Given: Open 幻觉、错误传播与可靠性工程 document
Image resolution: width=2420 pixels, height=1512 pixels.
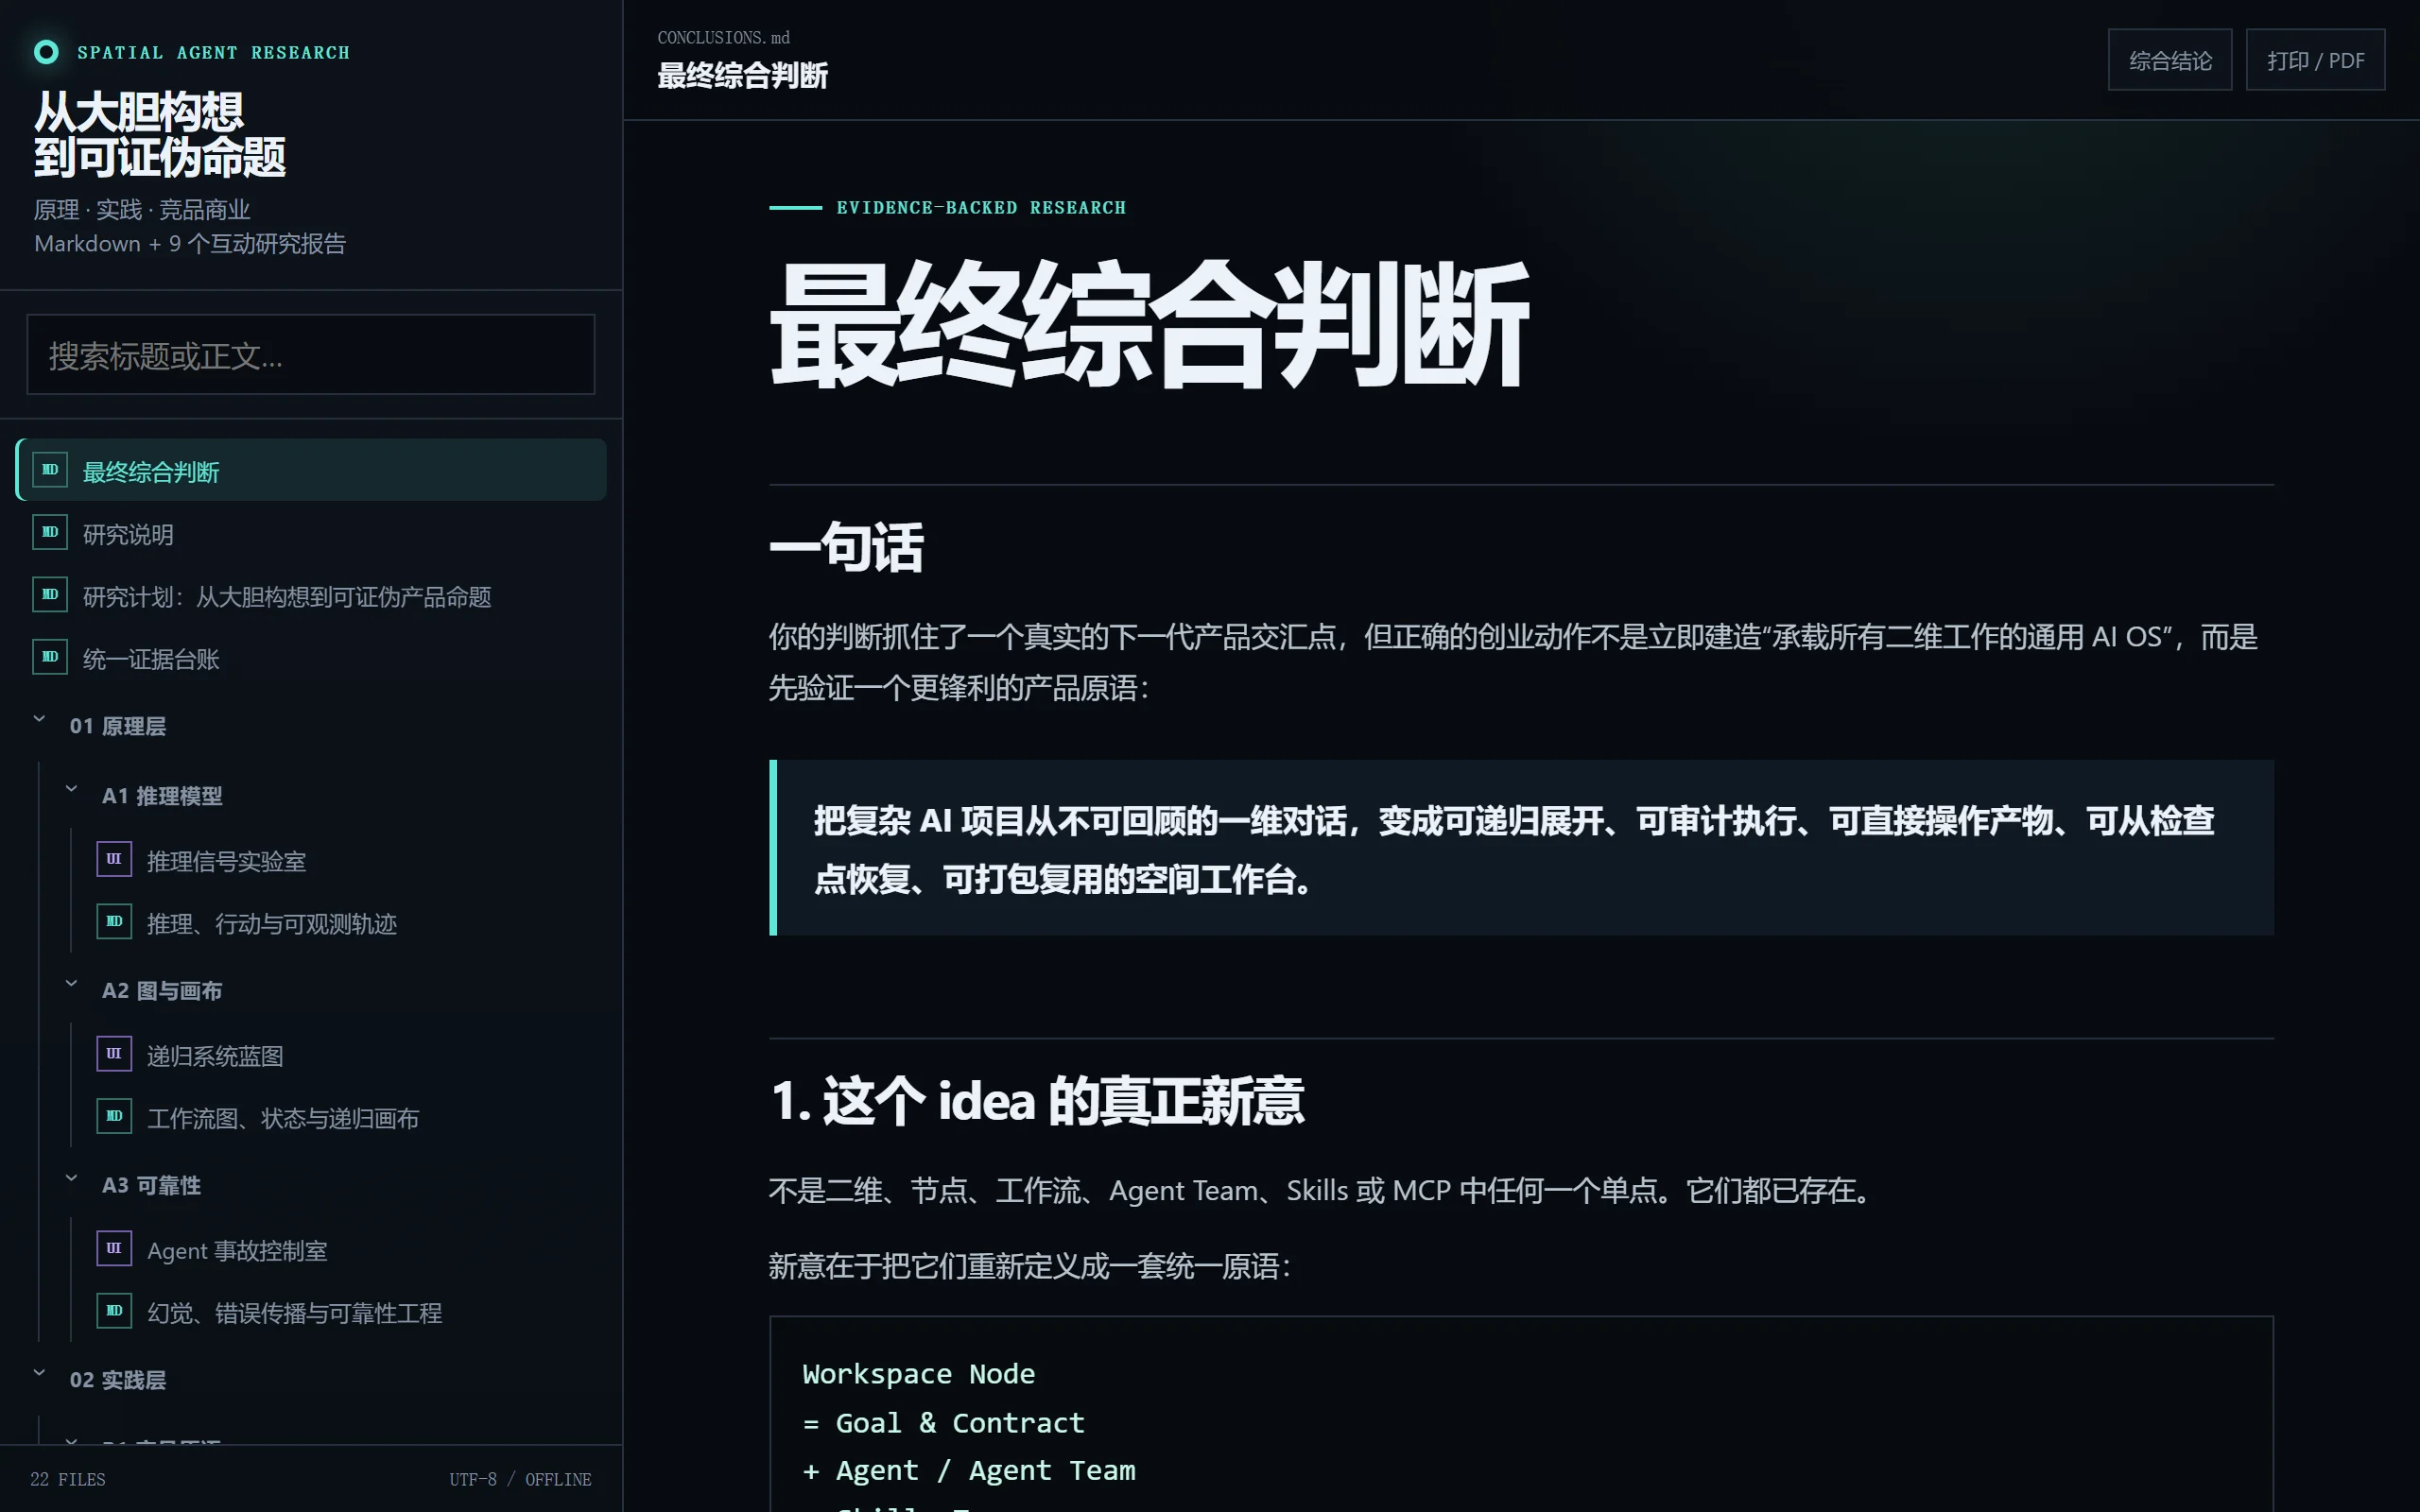Looking at the screenshot, I should (x=343, y=1312).
